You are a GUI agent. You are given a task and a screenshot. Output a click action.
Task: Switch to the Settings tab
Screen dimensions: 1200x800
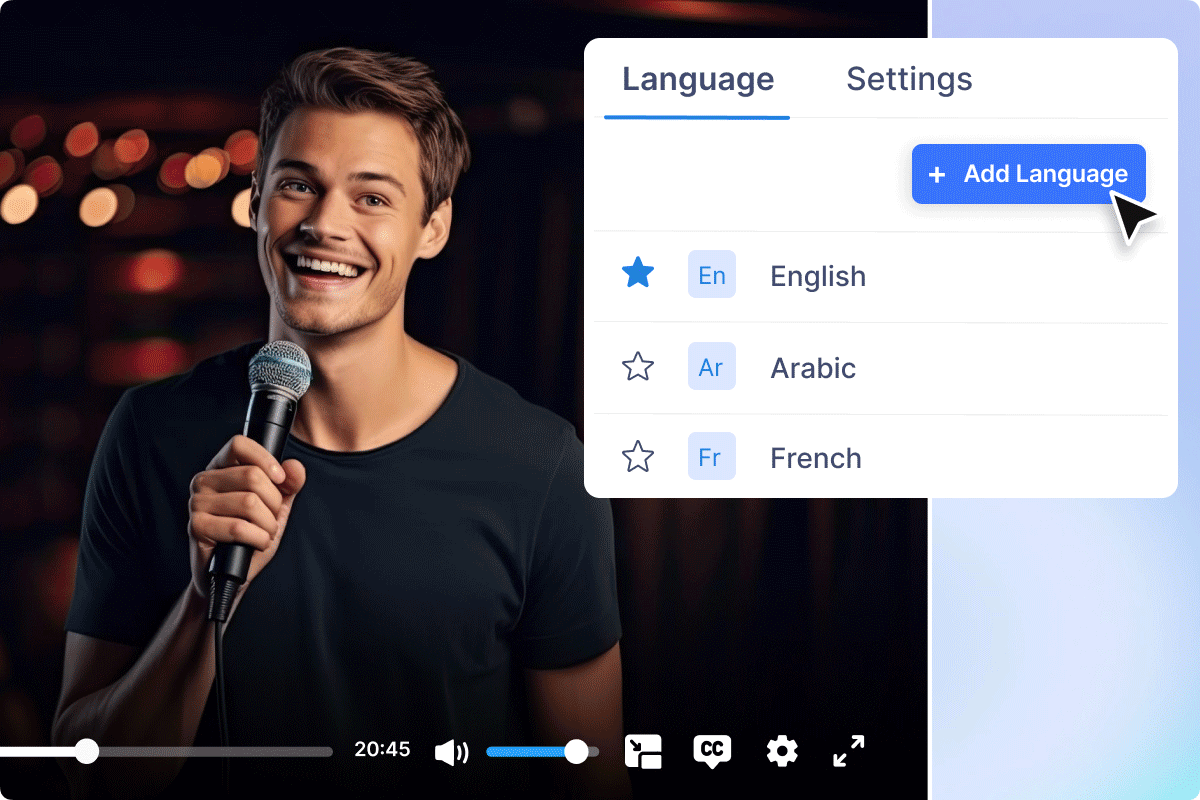point(909,79)
